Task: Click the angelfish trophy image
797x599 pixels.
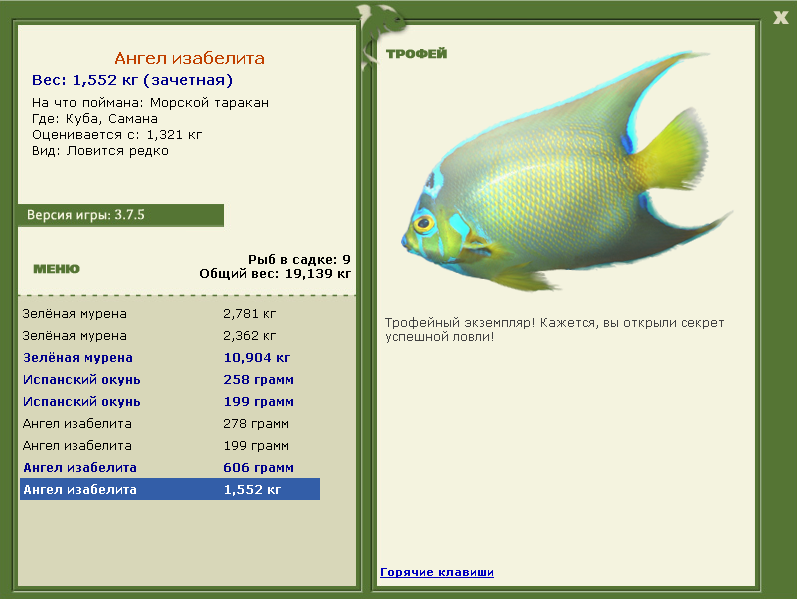Action: pyautogui.click(x=567, y=173)
